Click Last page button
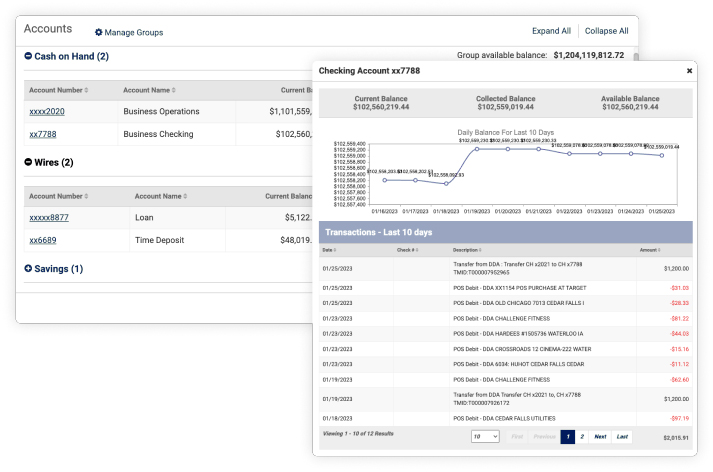The width and height of the screenshot is (713, 472). click(622, 437)
